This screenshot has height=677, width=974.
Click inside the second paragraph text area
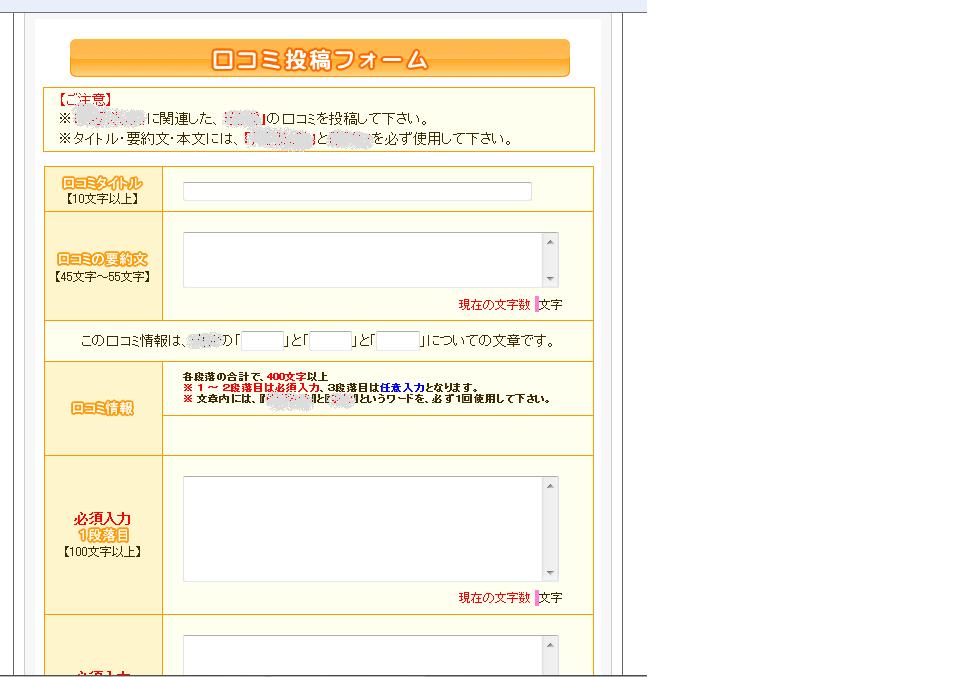[x=362, y=656]
